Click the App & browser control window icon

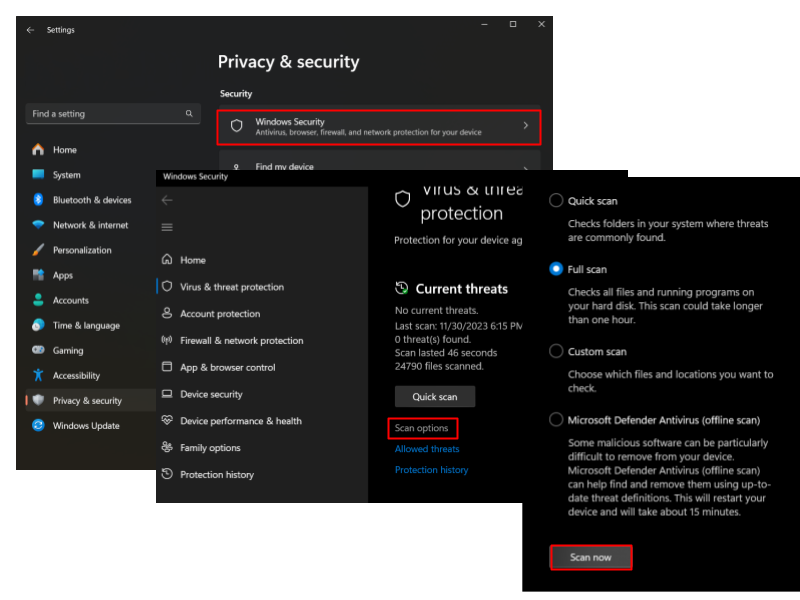tap(167, 366)
